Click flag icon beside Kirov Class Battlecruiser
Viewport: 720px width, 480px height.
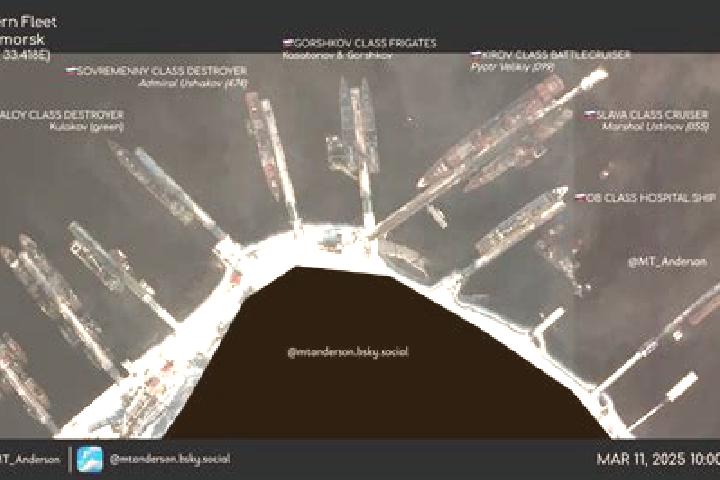476,55
